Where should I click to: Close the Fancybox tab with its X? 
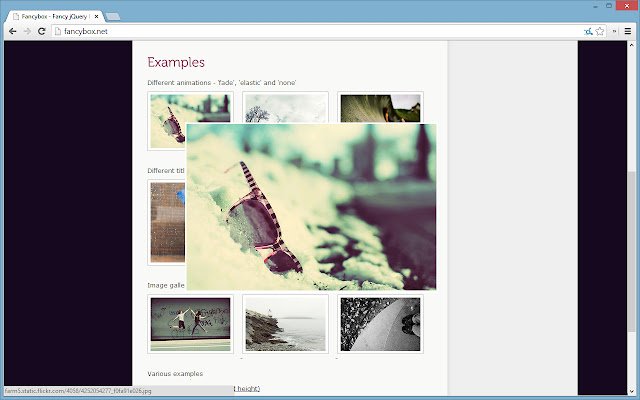[96, 17]
